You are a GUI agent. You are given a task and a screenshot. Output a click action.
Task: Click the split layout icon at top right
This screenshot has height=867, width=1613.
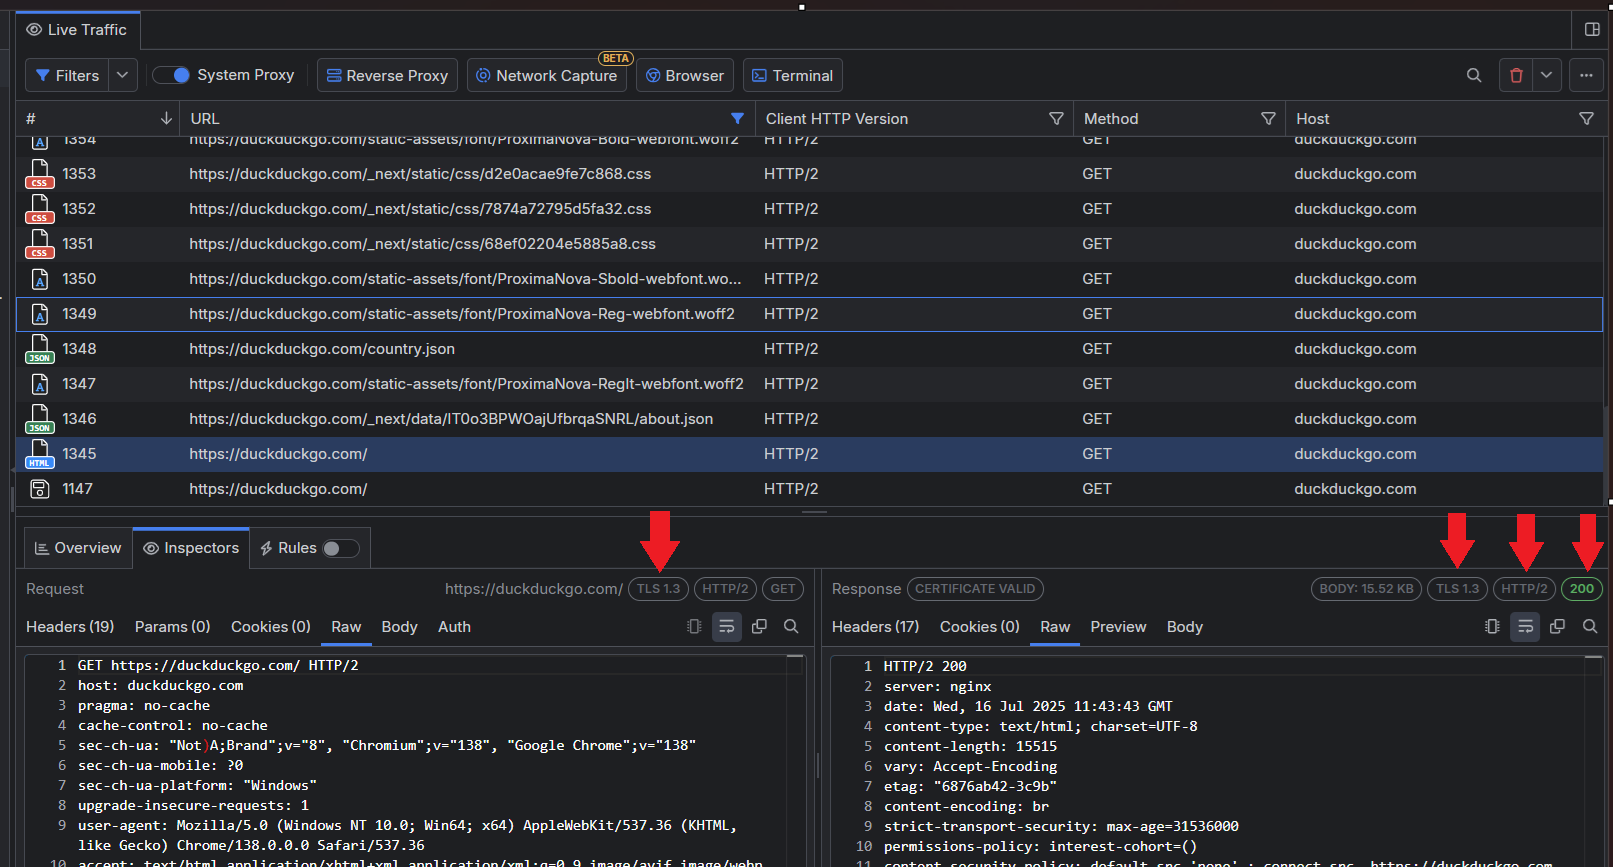click(x=1592, y=29)
